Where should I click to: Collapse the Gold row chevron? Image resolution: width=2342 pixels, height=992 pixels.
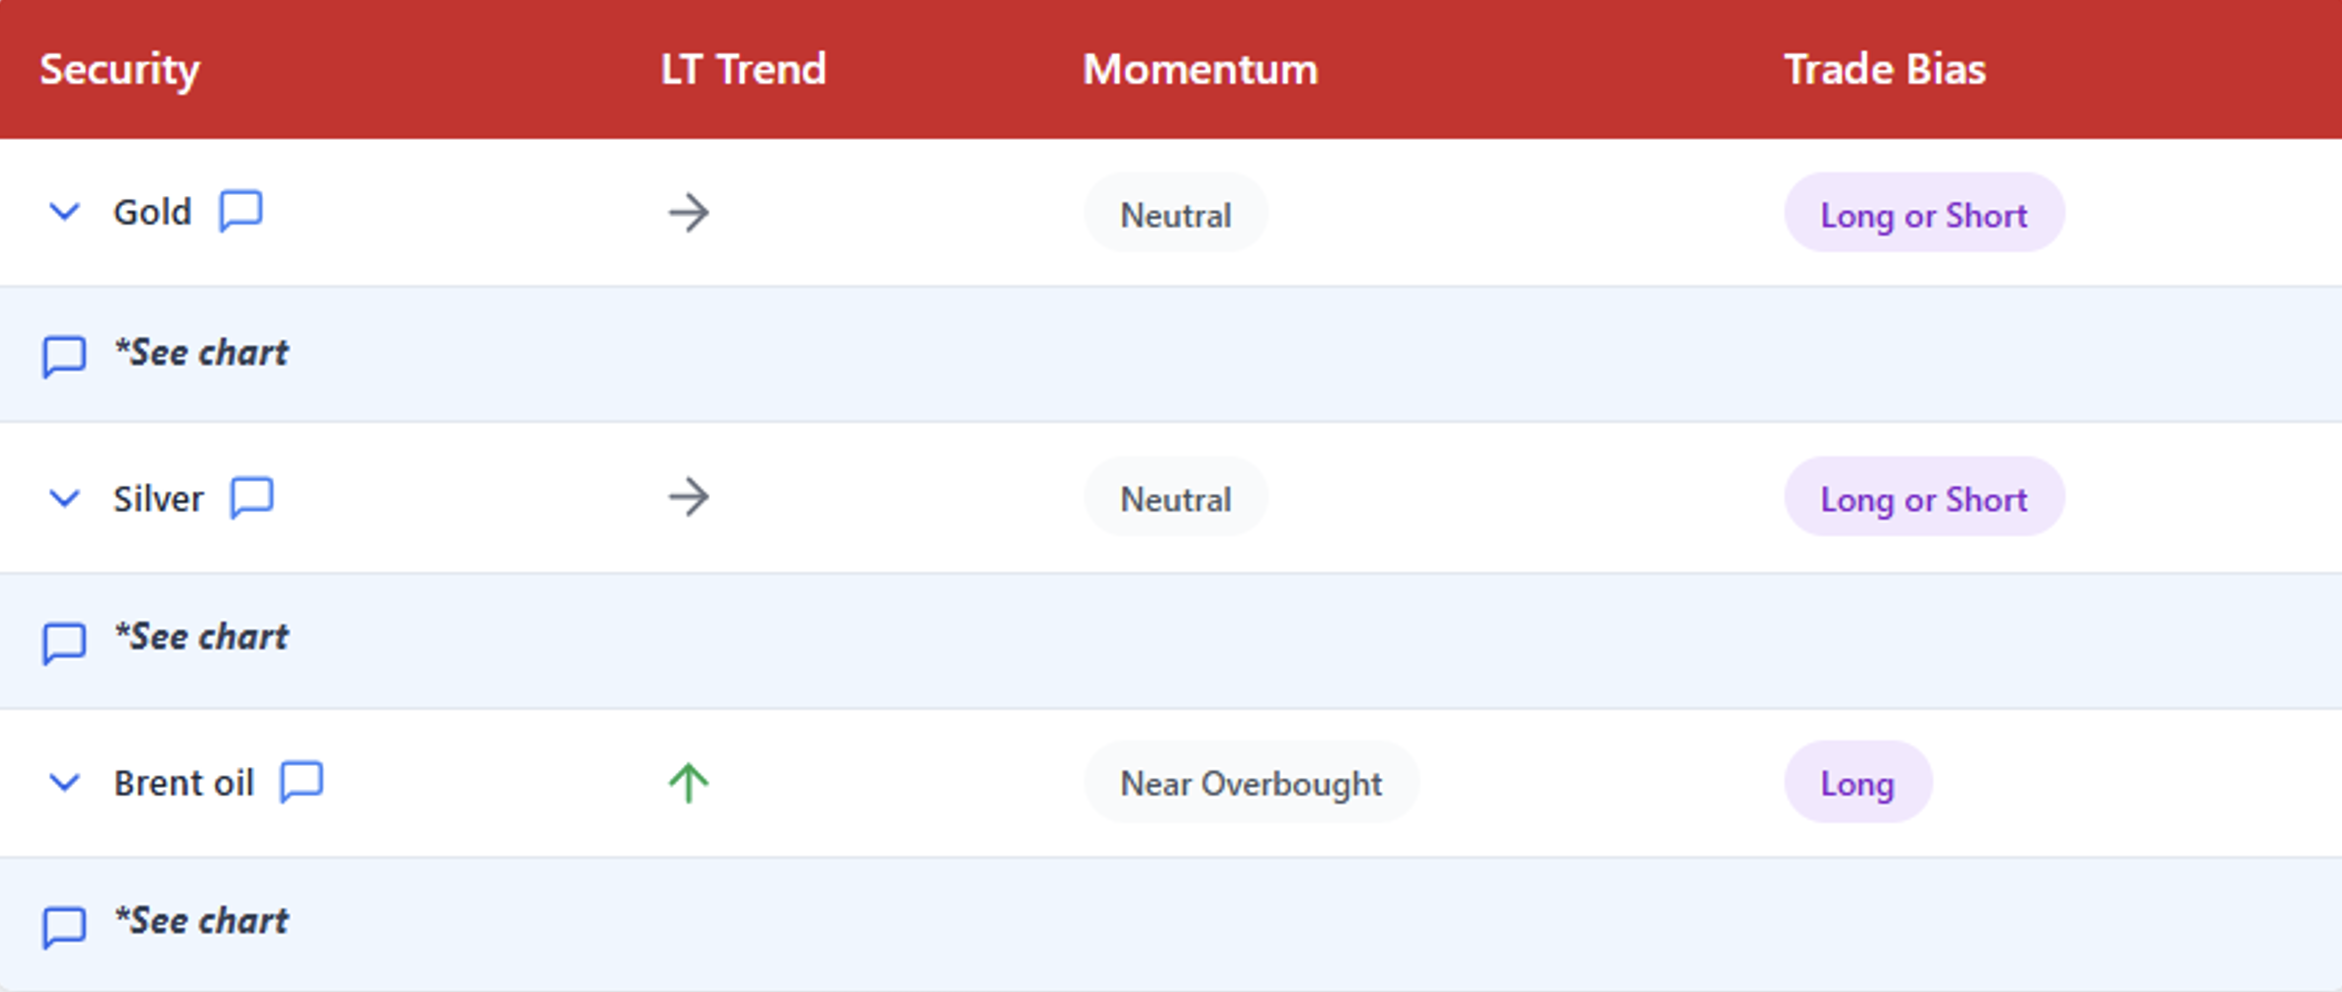65,212
